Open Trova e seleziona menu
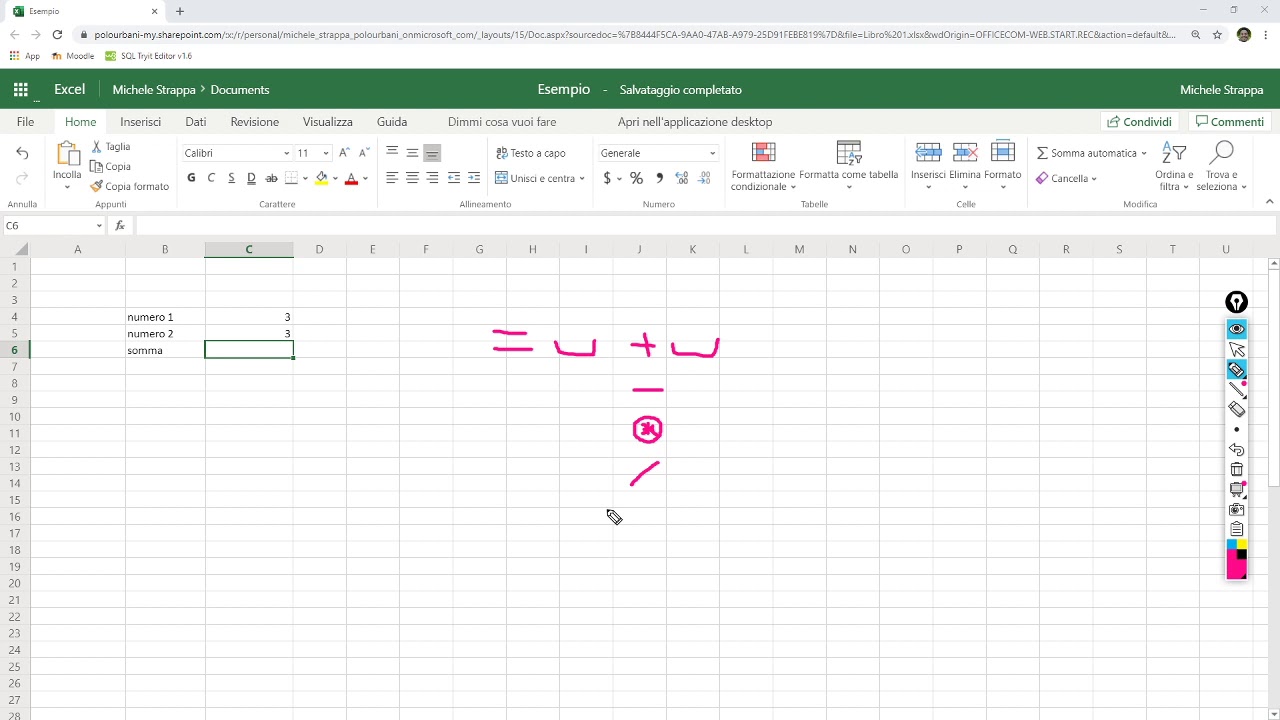 tap(1221, 166)
